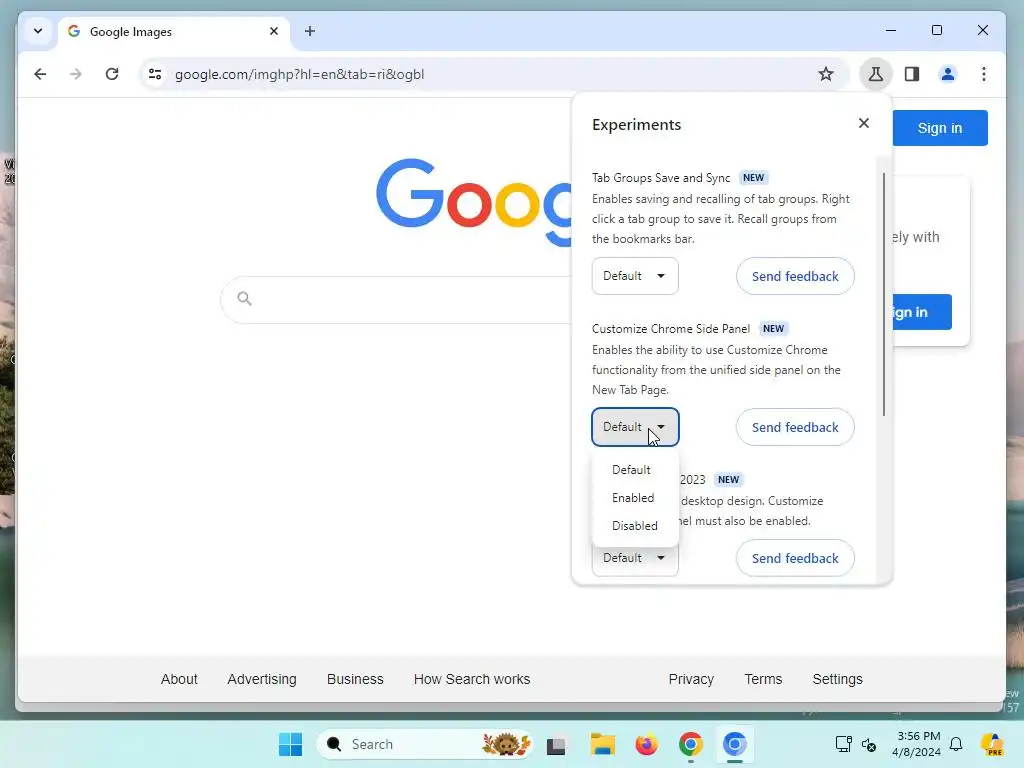1024x768 pixels.
Task: Open the pre-release colorful tray icon
Action: pos(992,744)
